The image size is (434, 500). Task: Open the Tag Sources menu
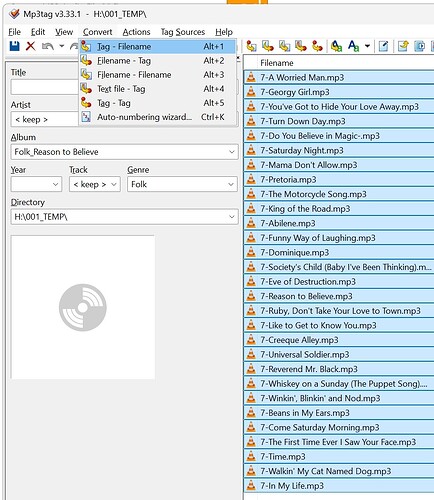point(183,32)
